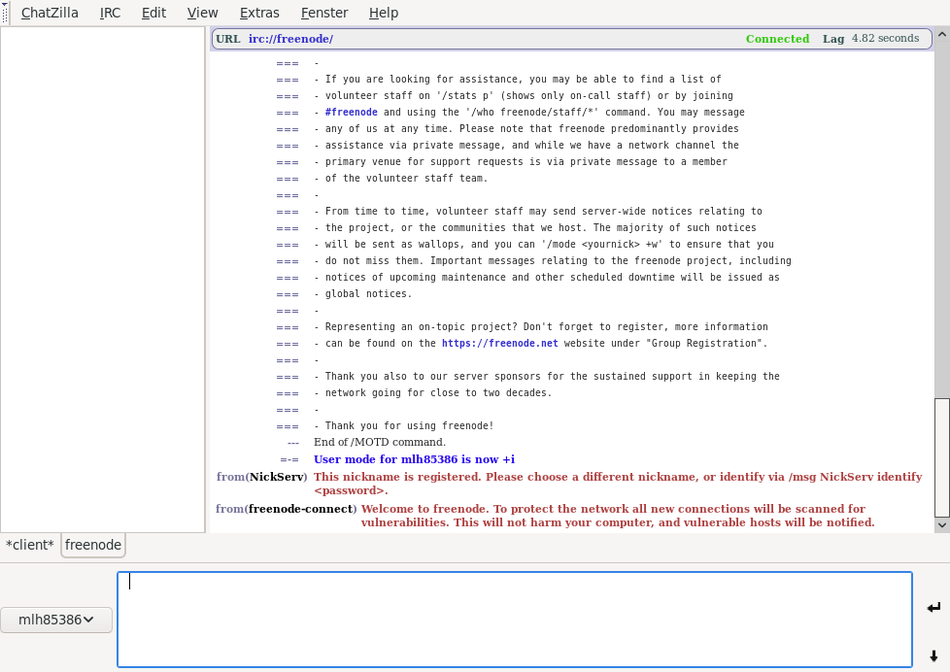This screenshot has height=672, width=950.
Task: Click the Connected status label
Action: pyautogui.click(x=777, y=39)
